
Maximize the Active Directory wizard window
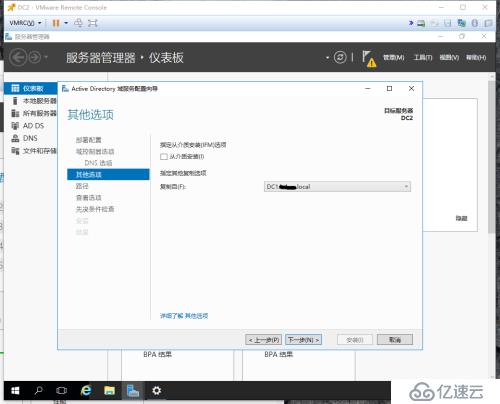tap(389, 88)
